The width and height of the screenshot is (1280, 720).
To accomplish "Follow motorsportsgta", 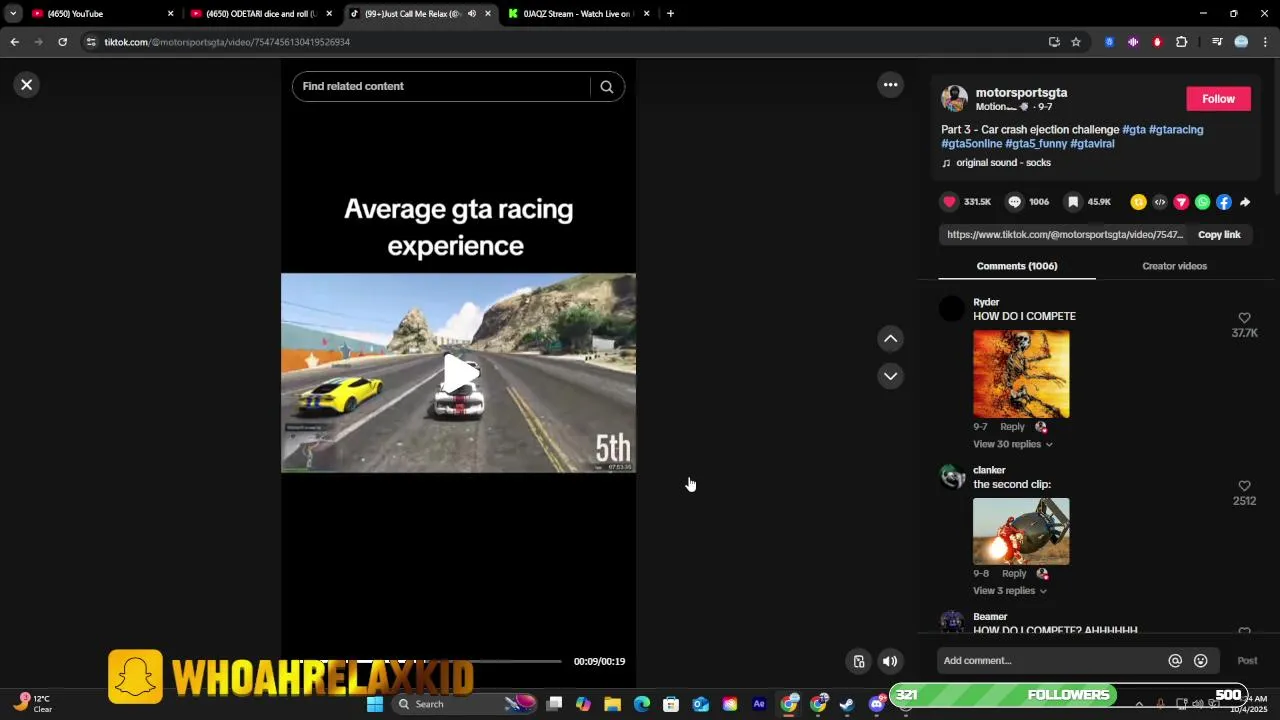I will coord(1218,99).
